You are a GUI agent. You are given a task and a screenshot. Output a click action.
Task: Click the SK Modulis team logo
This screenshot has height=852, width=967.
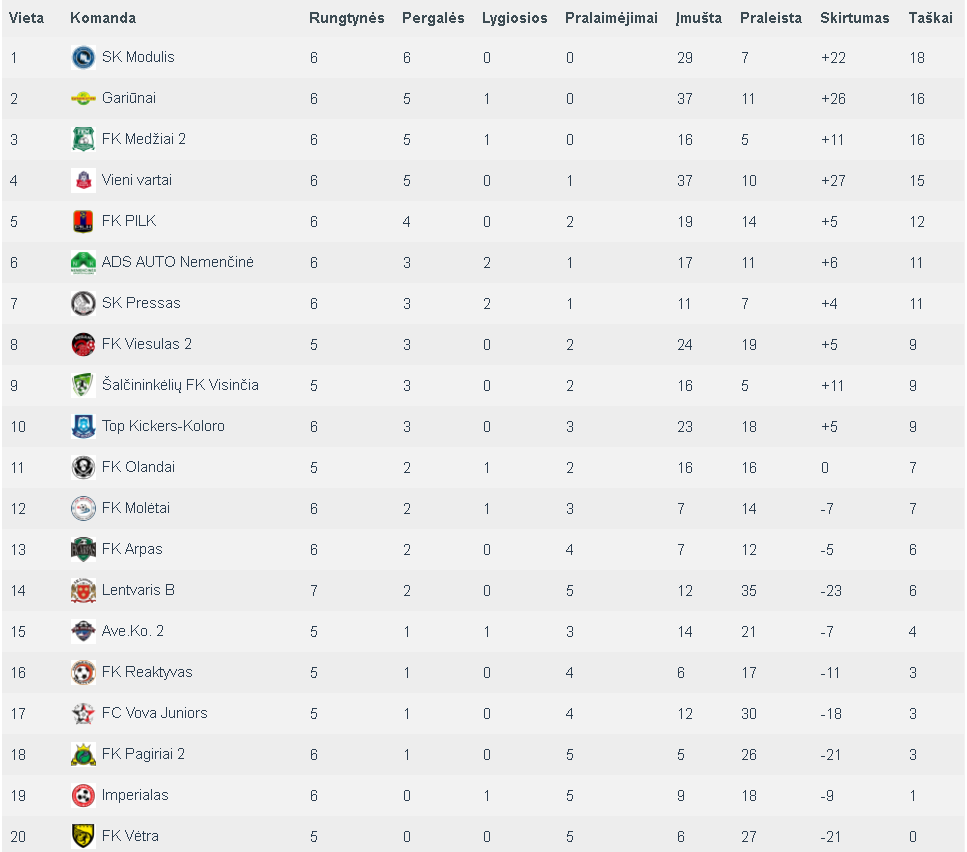coord(83,57)
